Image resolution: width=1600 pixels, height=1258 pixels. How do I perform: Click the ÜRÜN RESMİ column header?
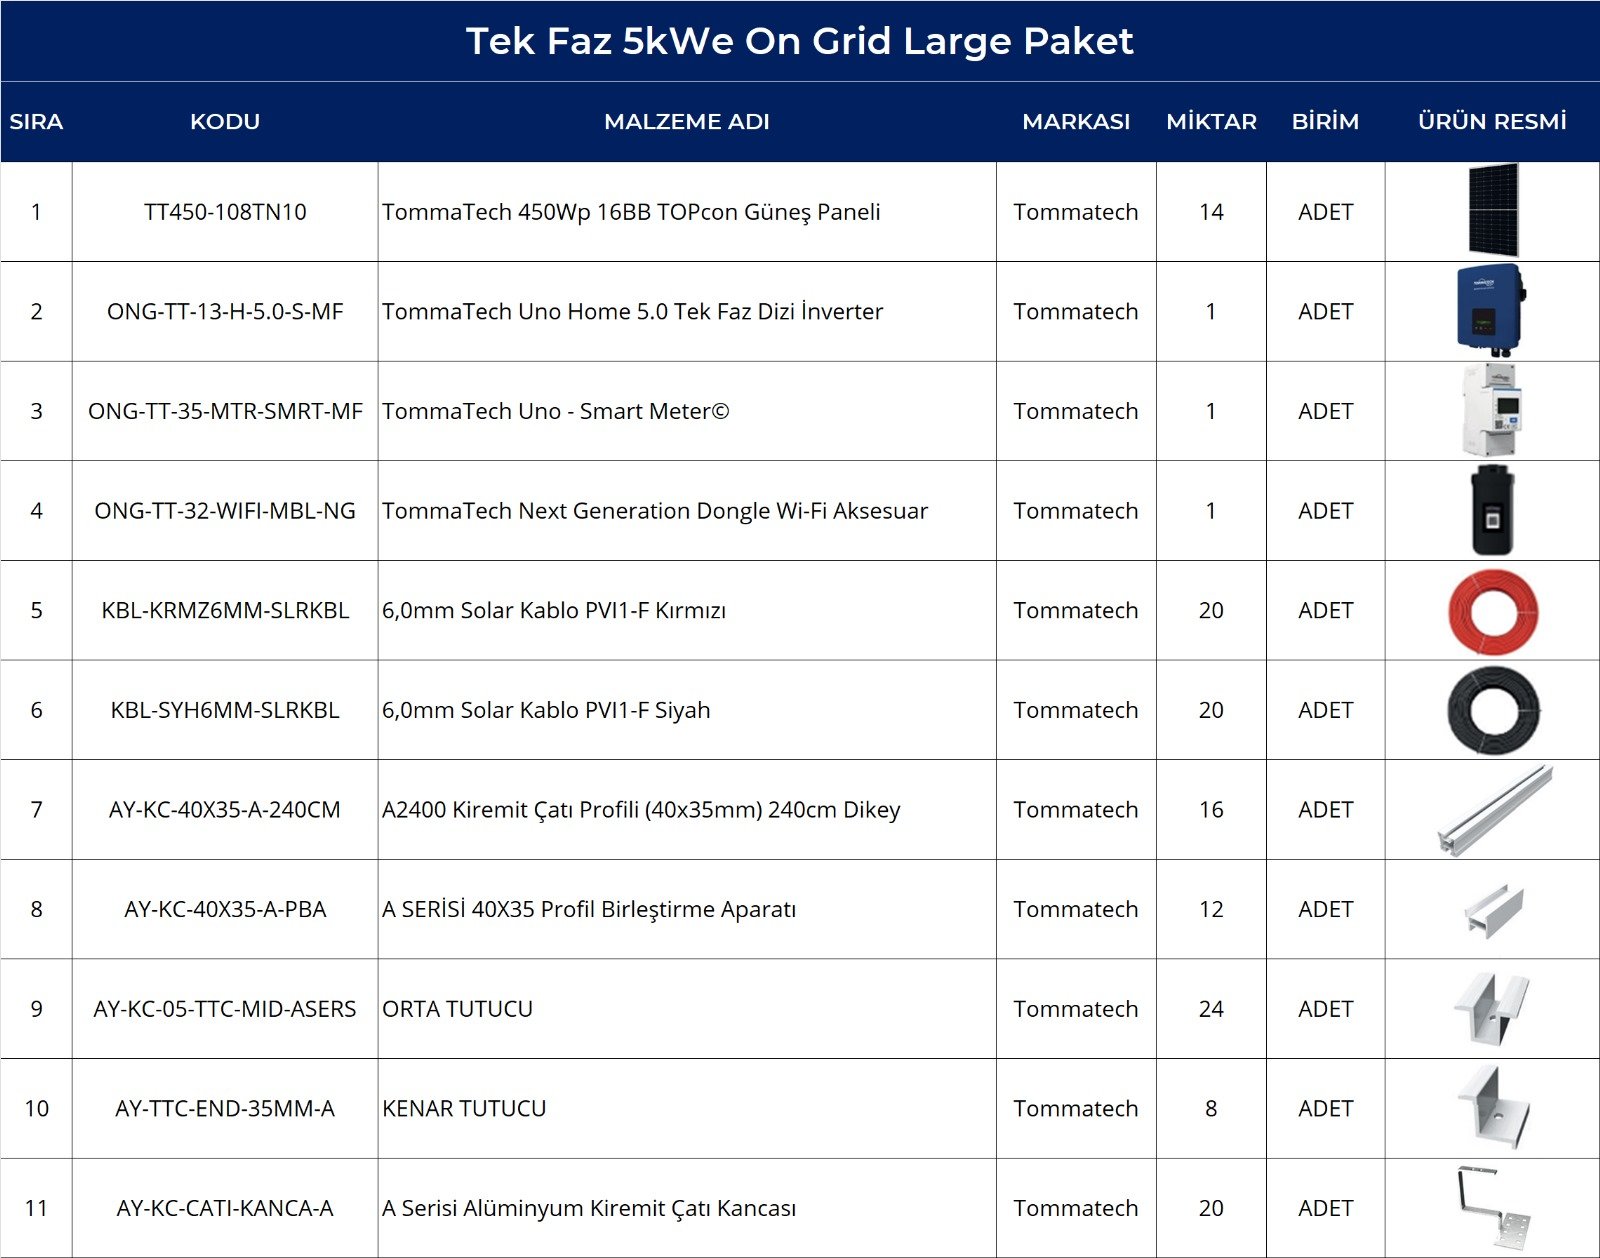click(1492, 121)
